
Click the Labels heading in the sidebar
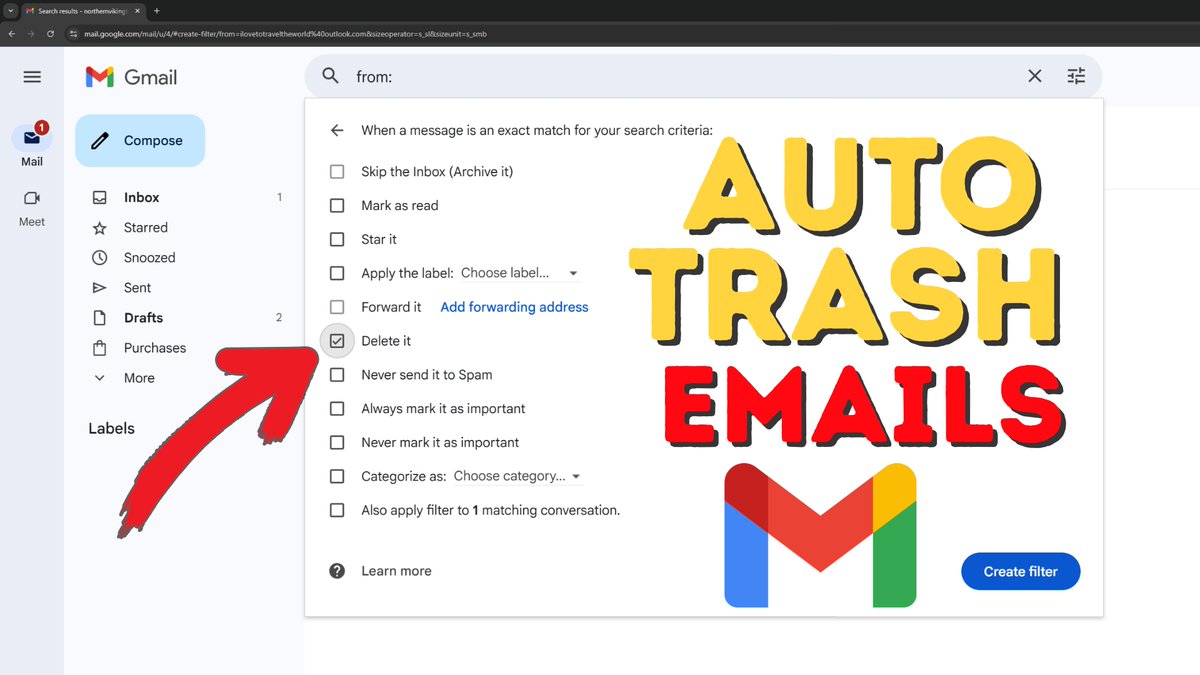(111, 428)
